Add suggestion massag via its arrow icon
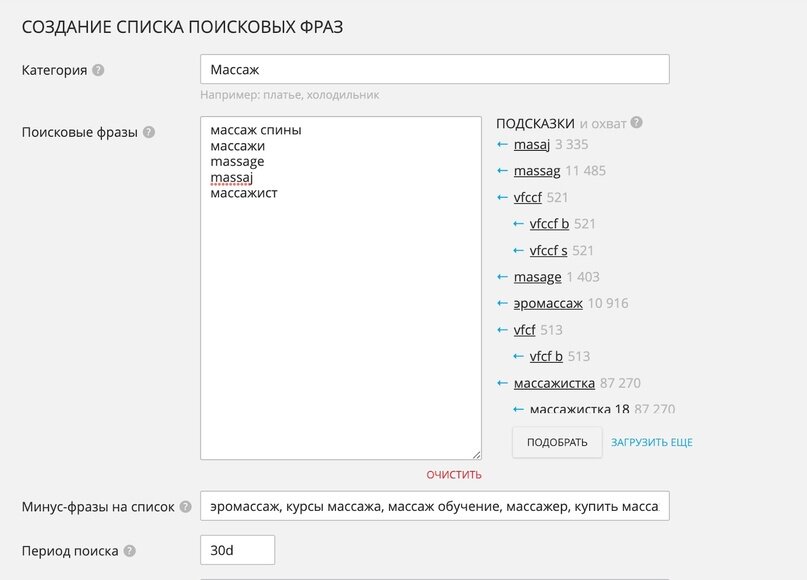 503,171
